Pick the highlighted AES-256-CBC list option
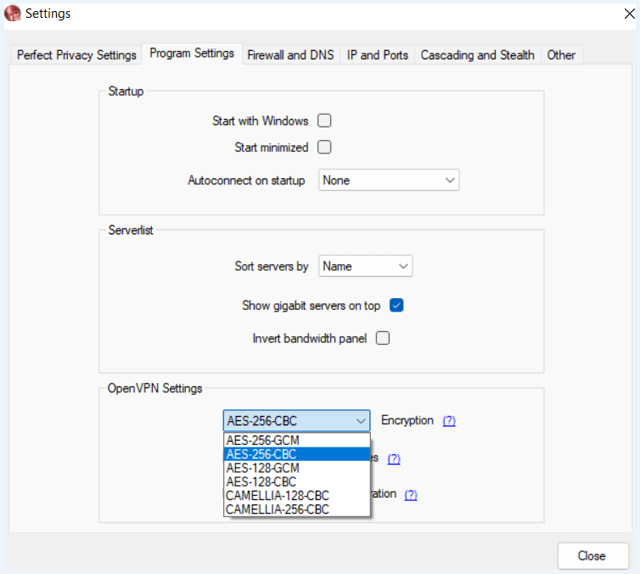 (297, 454)
